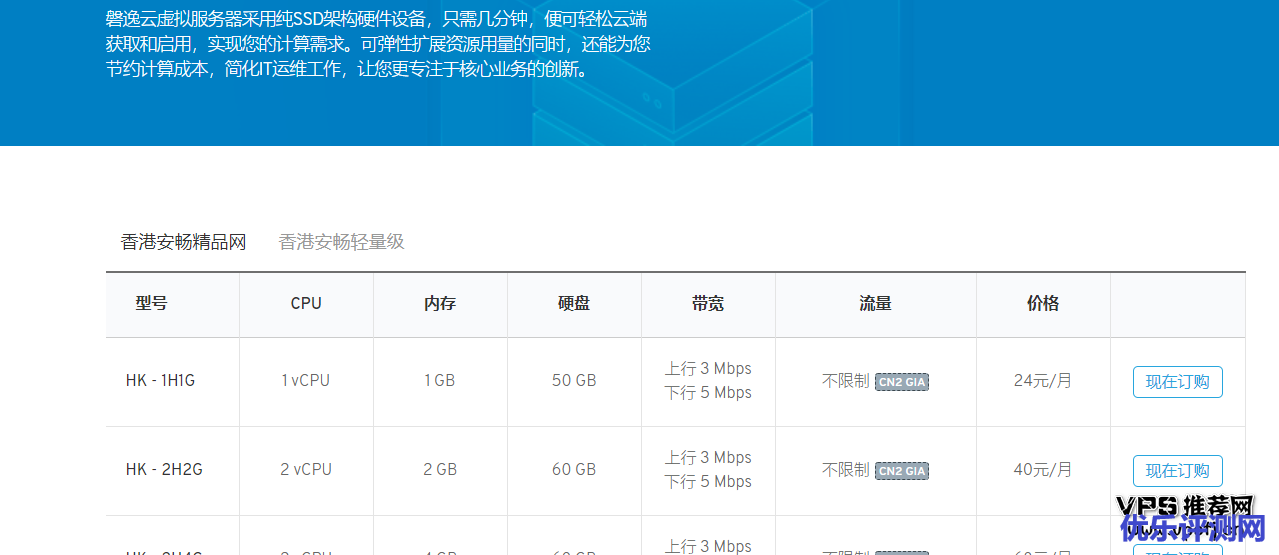Click the 内存 column header

coord(440,304)
